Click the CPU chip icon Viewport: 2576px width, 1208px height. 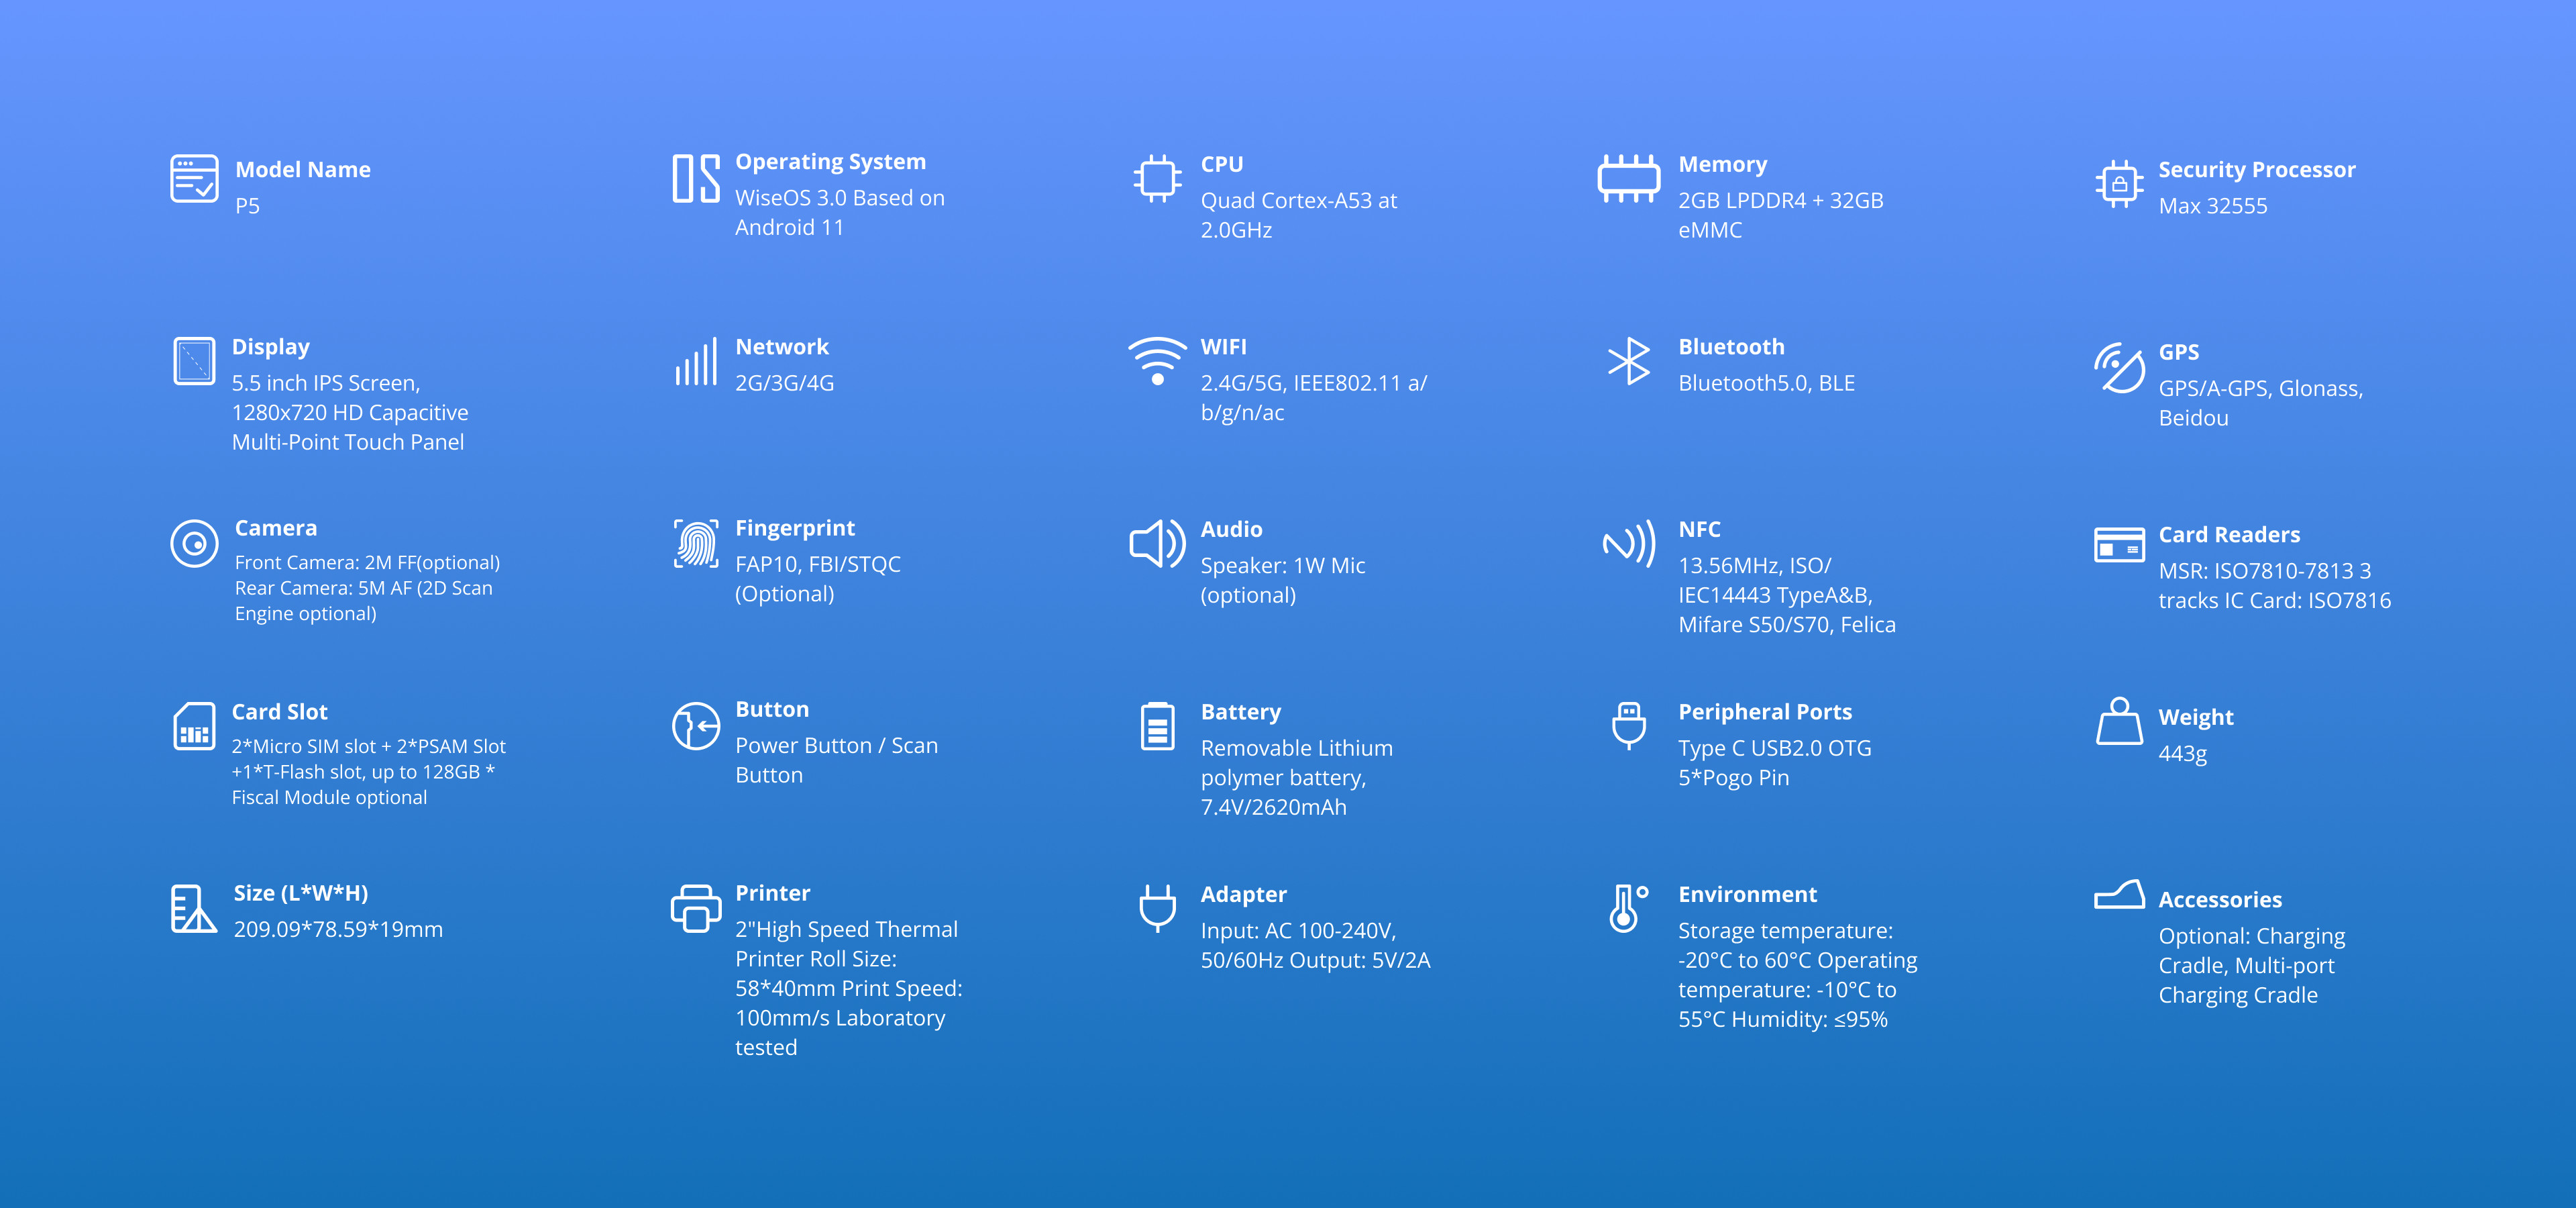coord(1157,178)
